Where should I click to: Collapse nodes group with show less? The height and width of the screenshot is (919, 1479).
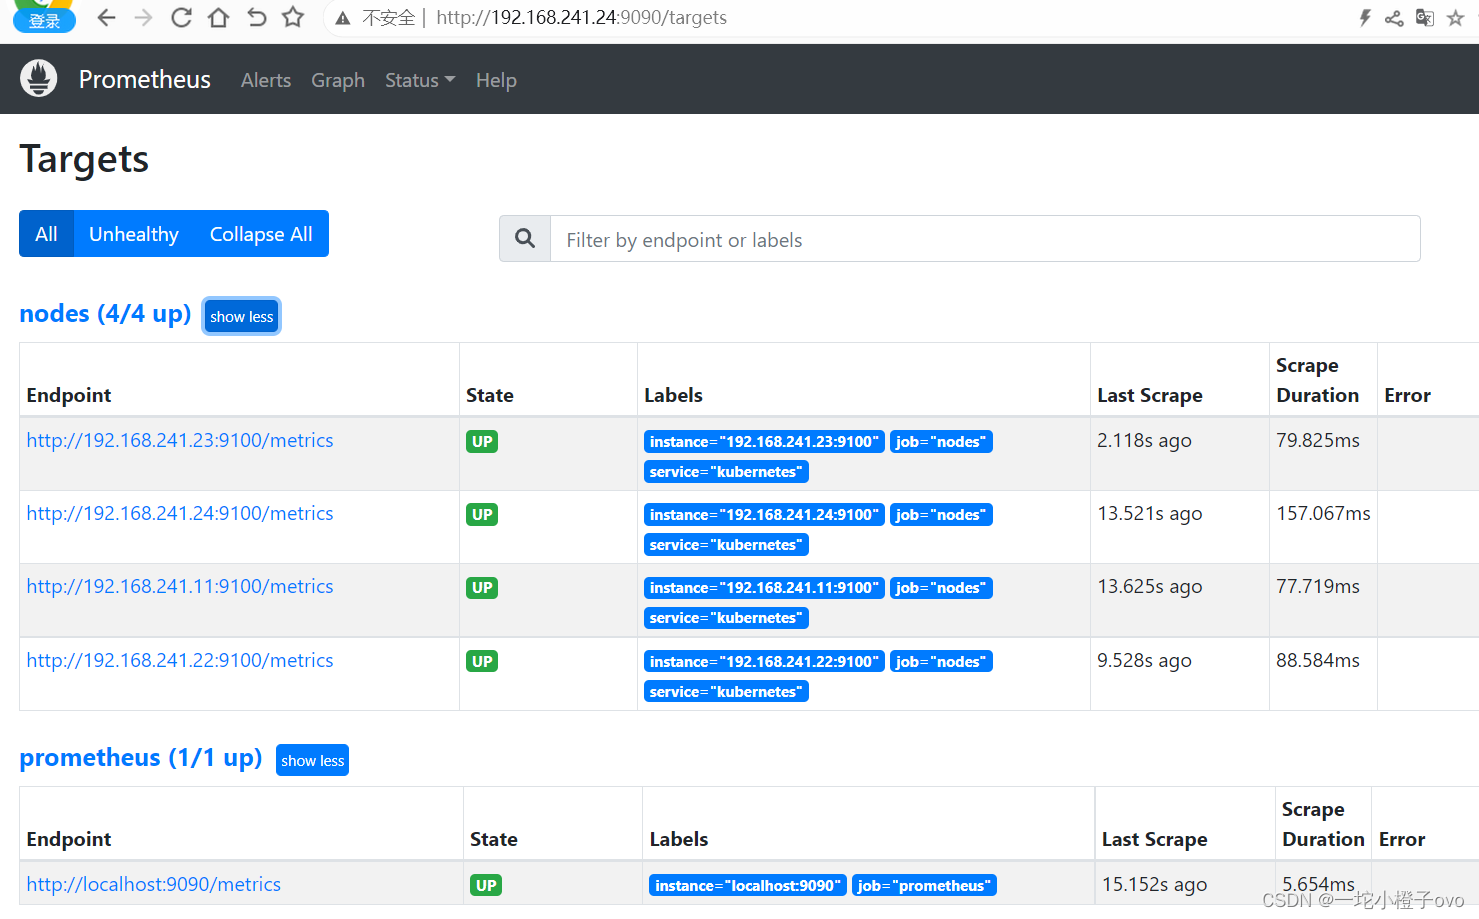coord(242,316)
